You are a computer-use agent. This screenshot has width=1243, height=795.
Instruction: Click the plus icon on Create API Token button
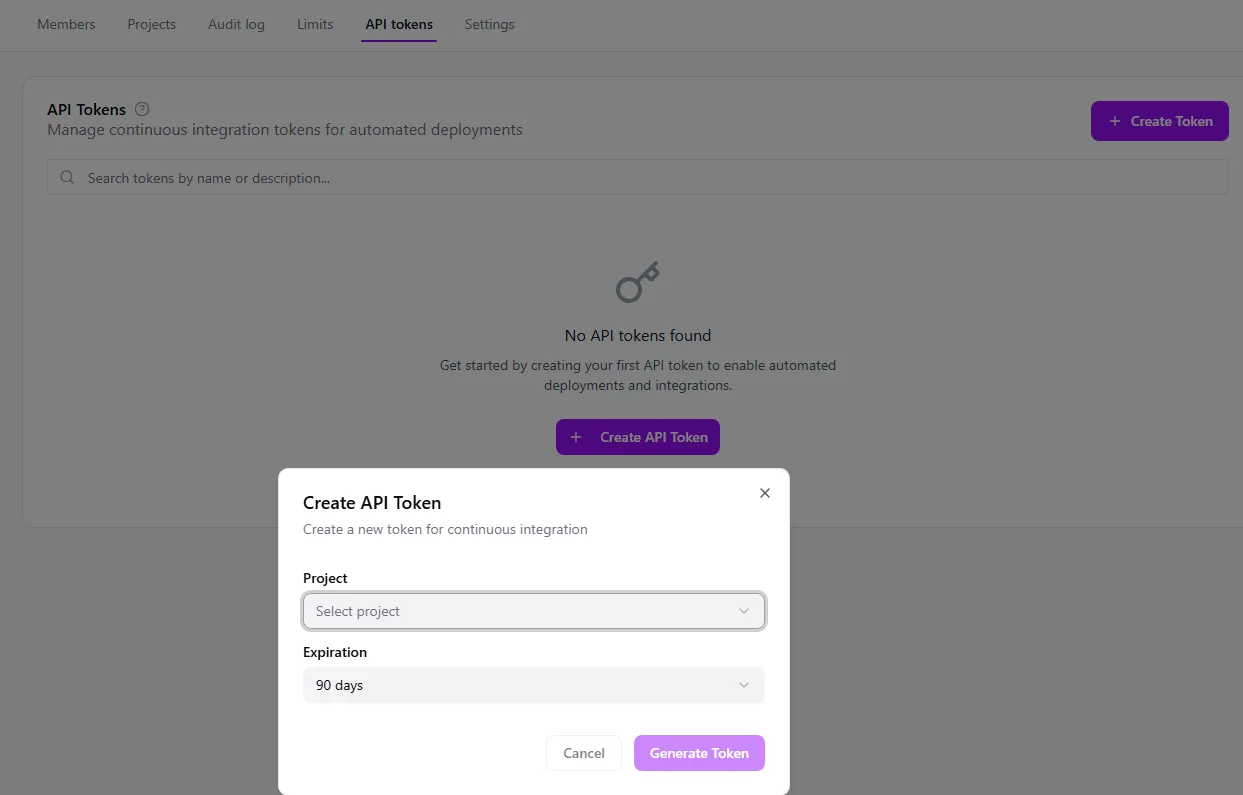tap(575, 437)
